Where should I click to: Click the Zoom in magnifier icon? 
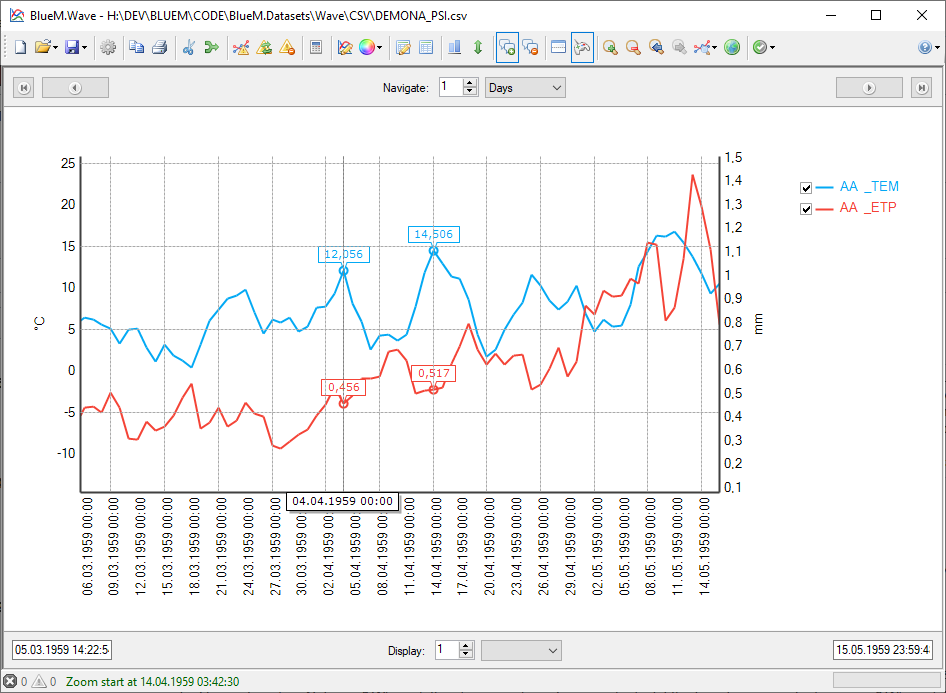pos(609,47)
